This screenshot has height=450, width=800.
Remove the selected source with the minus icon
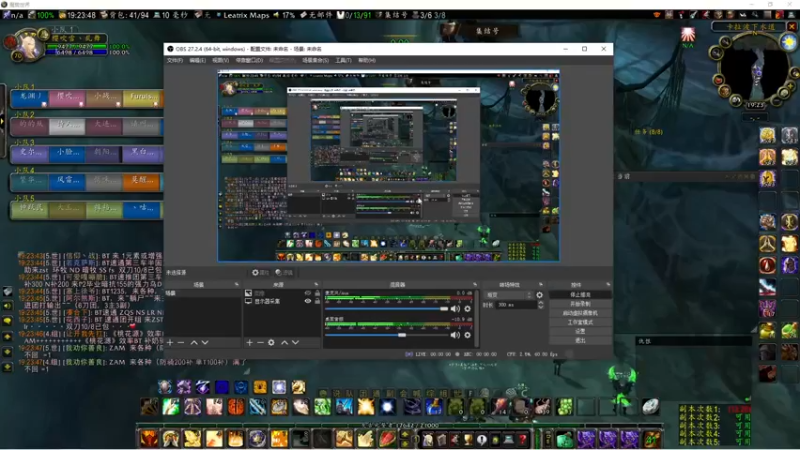coord(260,342)
